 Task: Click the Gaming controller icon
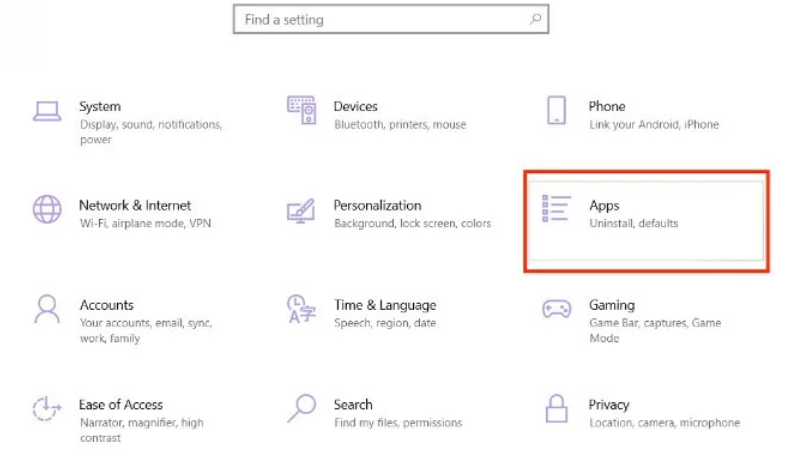coord(556,309)
